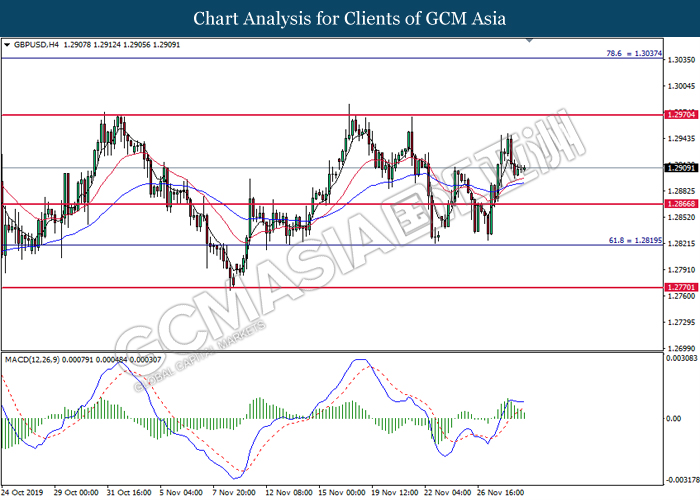
Task: Click the 7 Nov 20:00 time label
Action: click(239, 492)
